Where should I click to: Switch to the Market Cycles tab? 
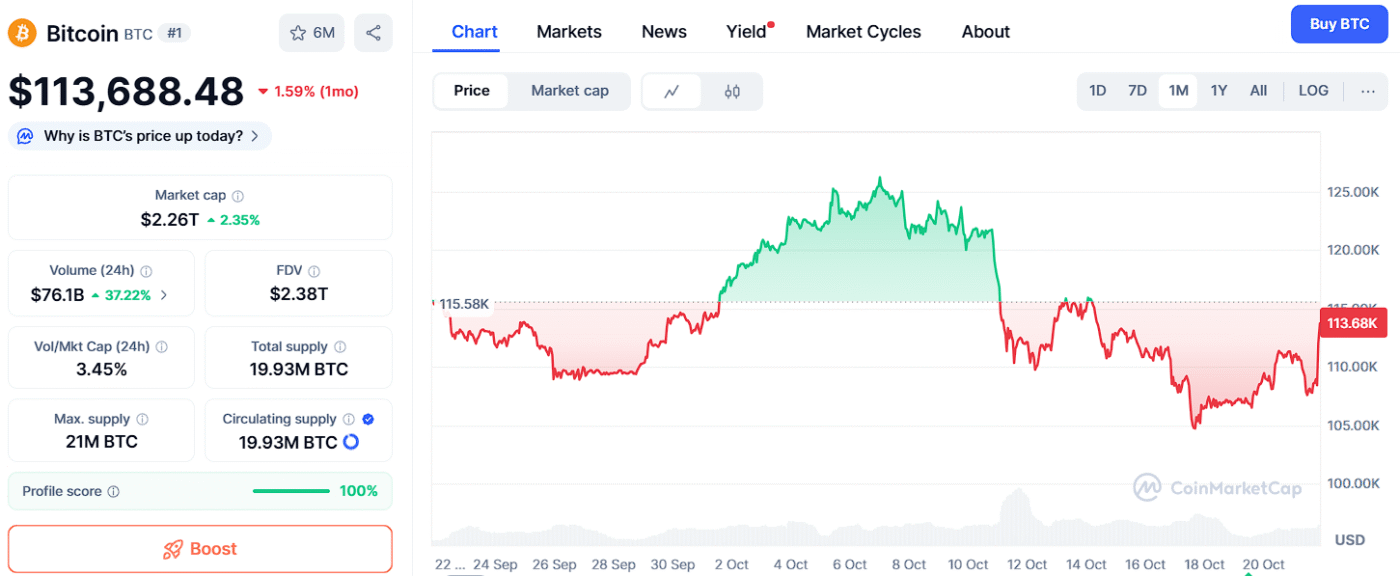863,32
